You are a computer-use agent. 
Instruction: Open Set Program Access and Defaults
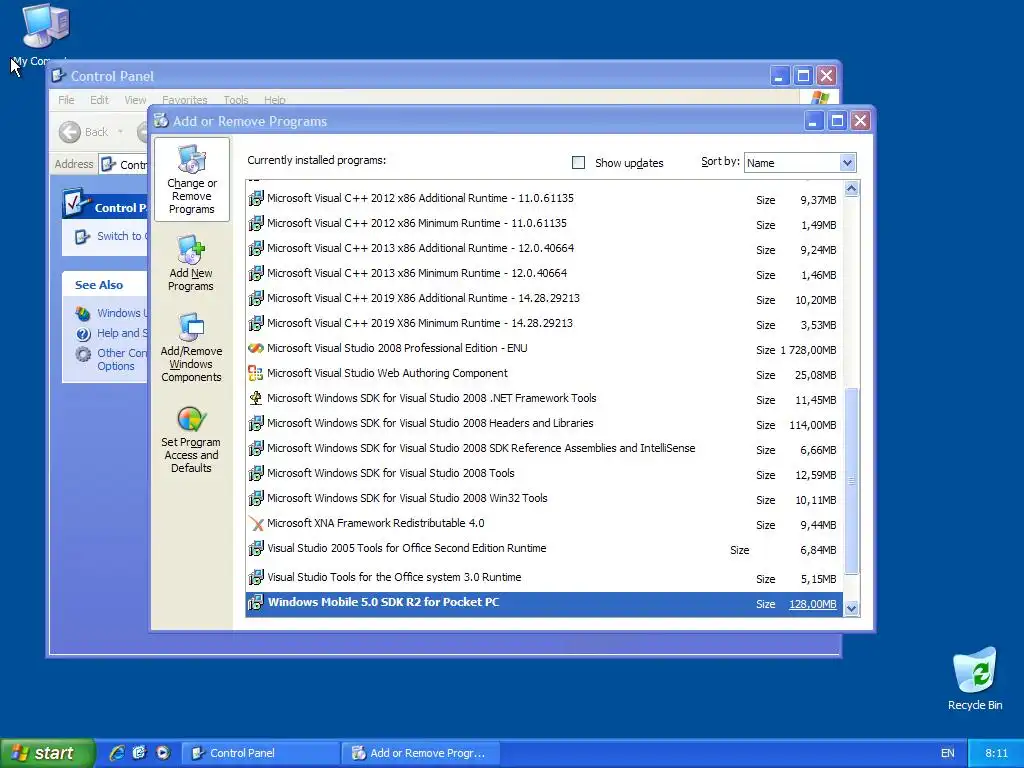[x=191, y=440]
